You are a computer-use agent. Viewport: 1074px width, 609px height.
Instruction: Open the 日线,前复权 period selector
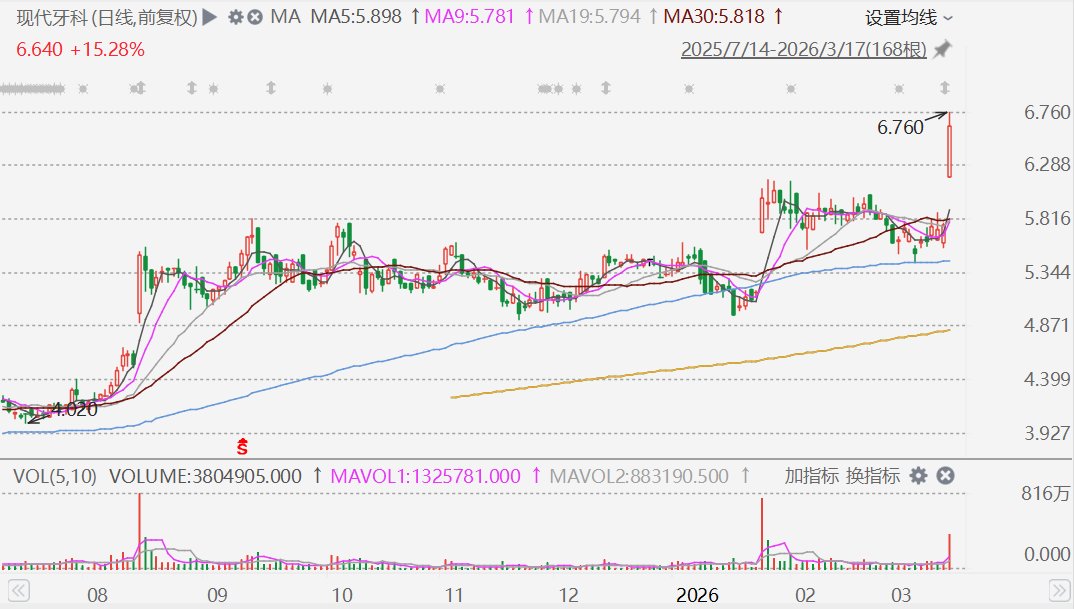click(x=147, y=17)
